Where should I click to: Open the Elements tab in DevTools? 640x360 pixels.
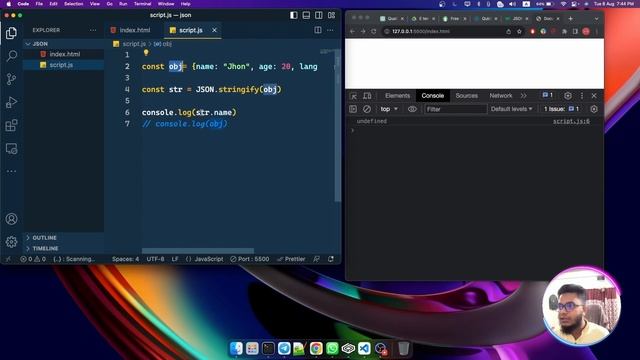tap(397, 96)
